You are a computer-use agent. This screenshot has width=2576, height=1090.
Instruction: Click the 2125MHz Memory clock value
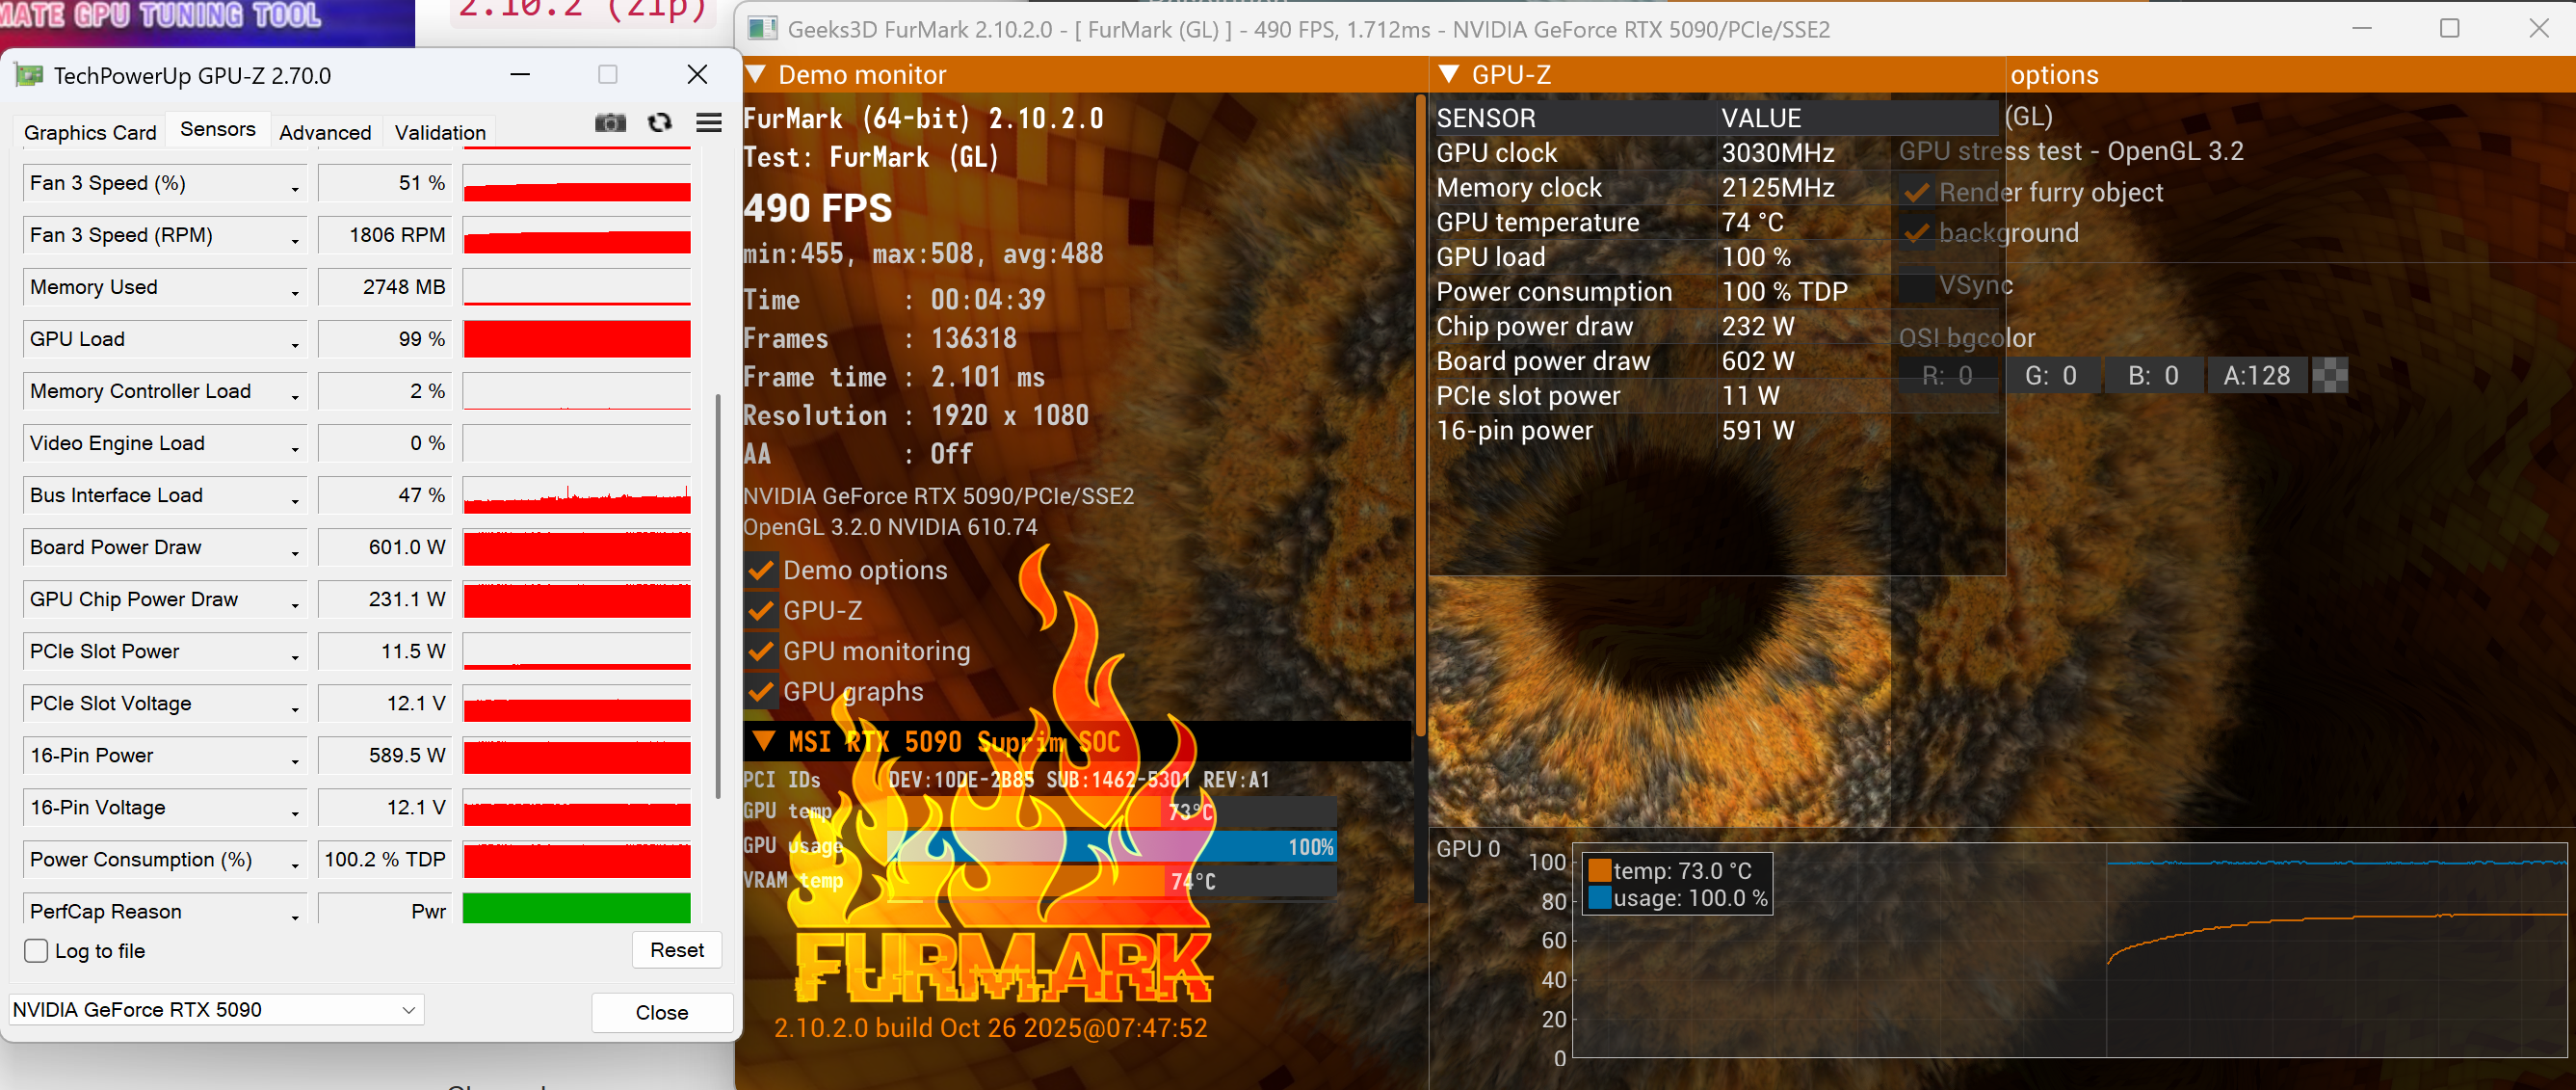[x=1778, y=188]
